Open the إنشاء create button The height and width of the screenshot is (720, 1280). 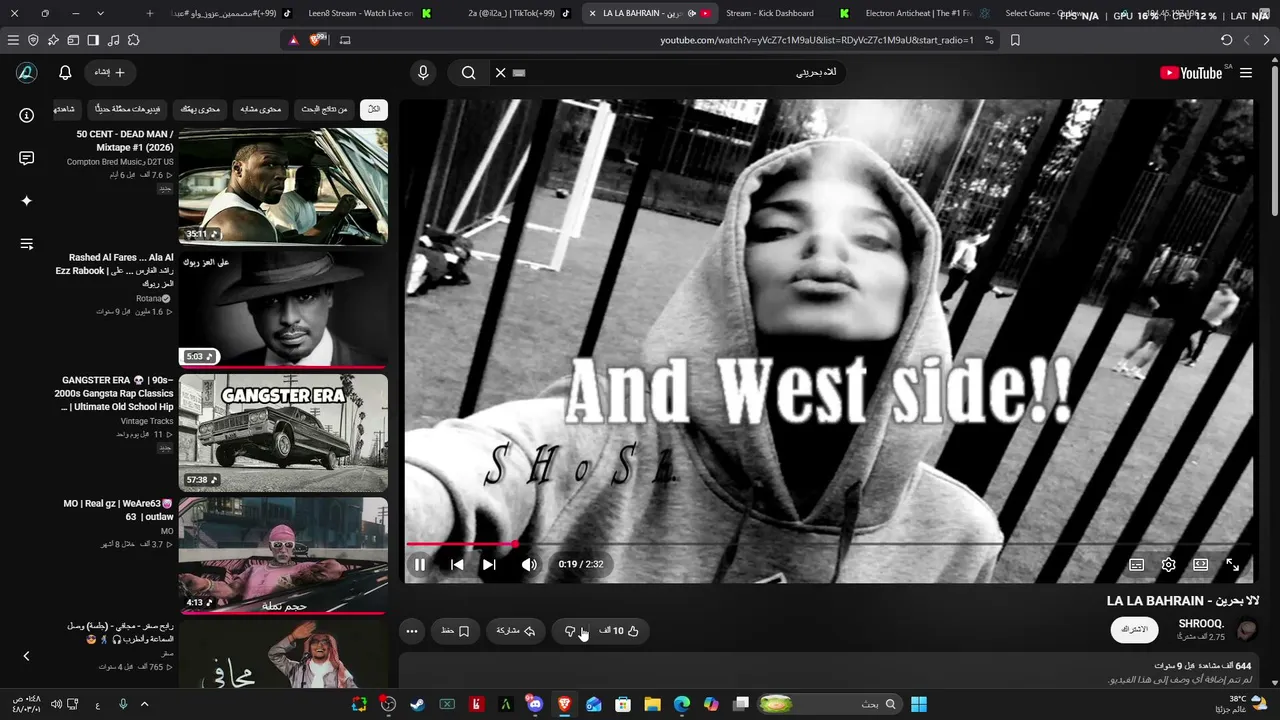[110, 72]
